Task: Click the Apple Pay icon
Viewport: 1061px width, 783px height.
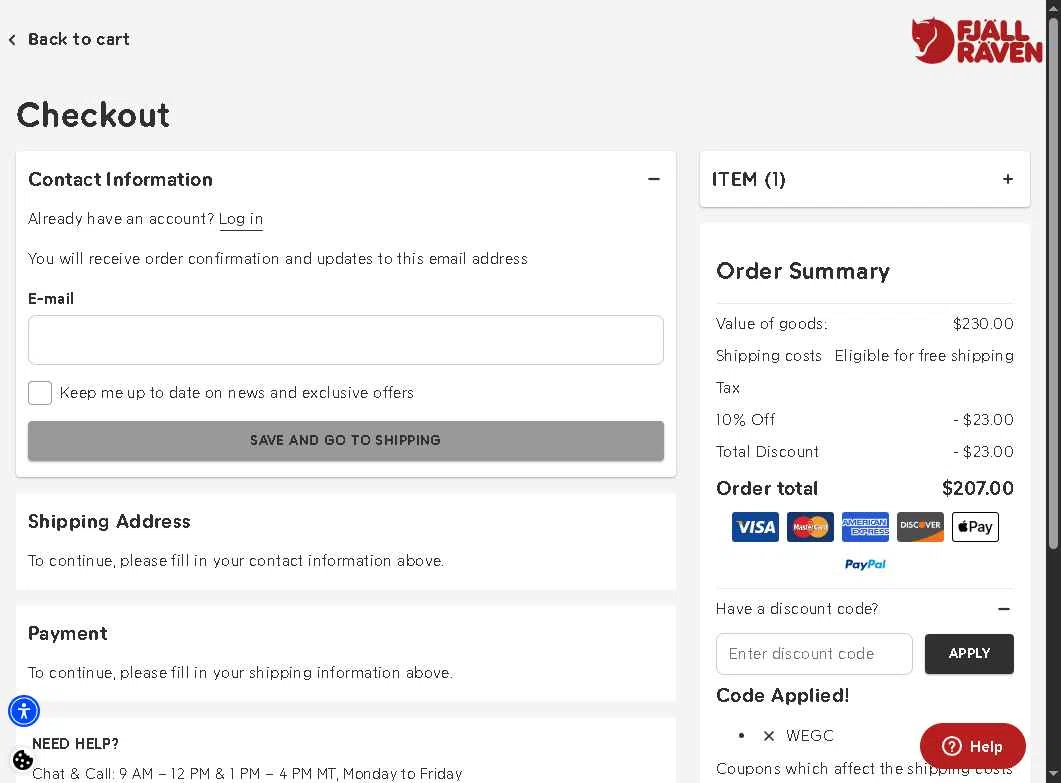Action: 975,527
